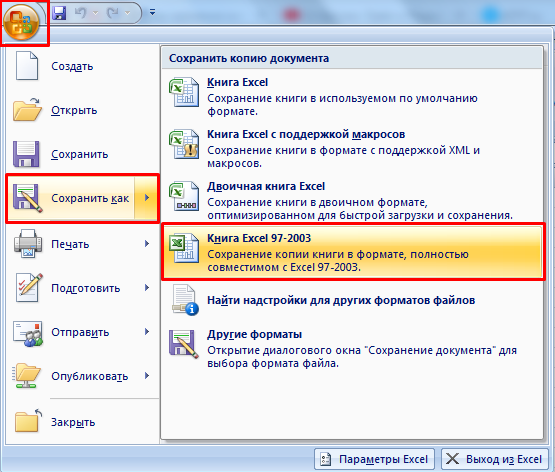Click the Параметры Excel button

(374, 459)
